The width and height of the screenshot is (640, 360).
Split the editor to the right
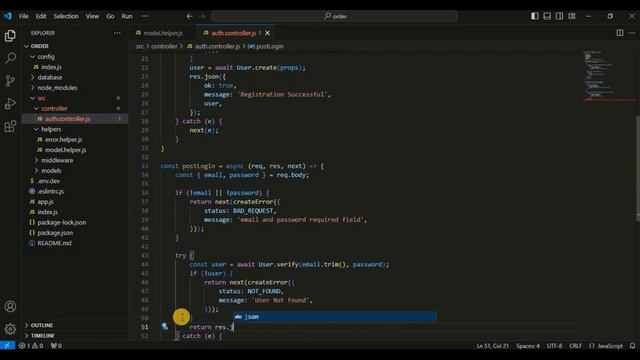click(x=620, y=33)
